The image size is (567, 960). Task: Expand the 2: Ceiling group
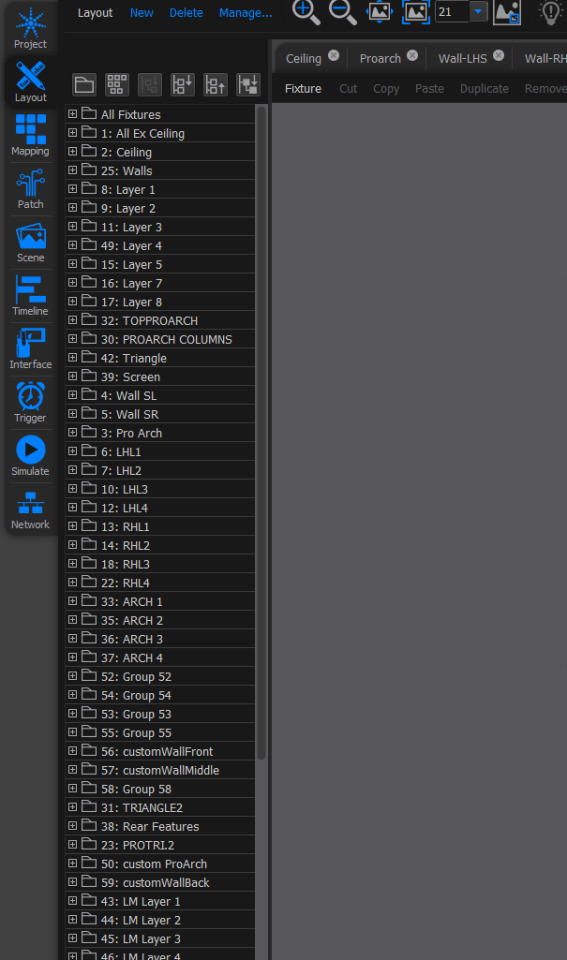(72, 151)
